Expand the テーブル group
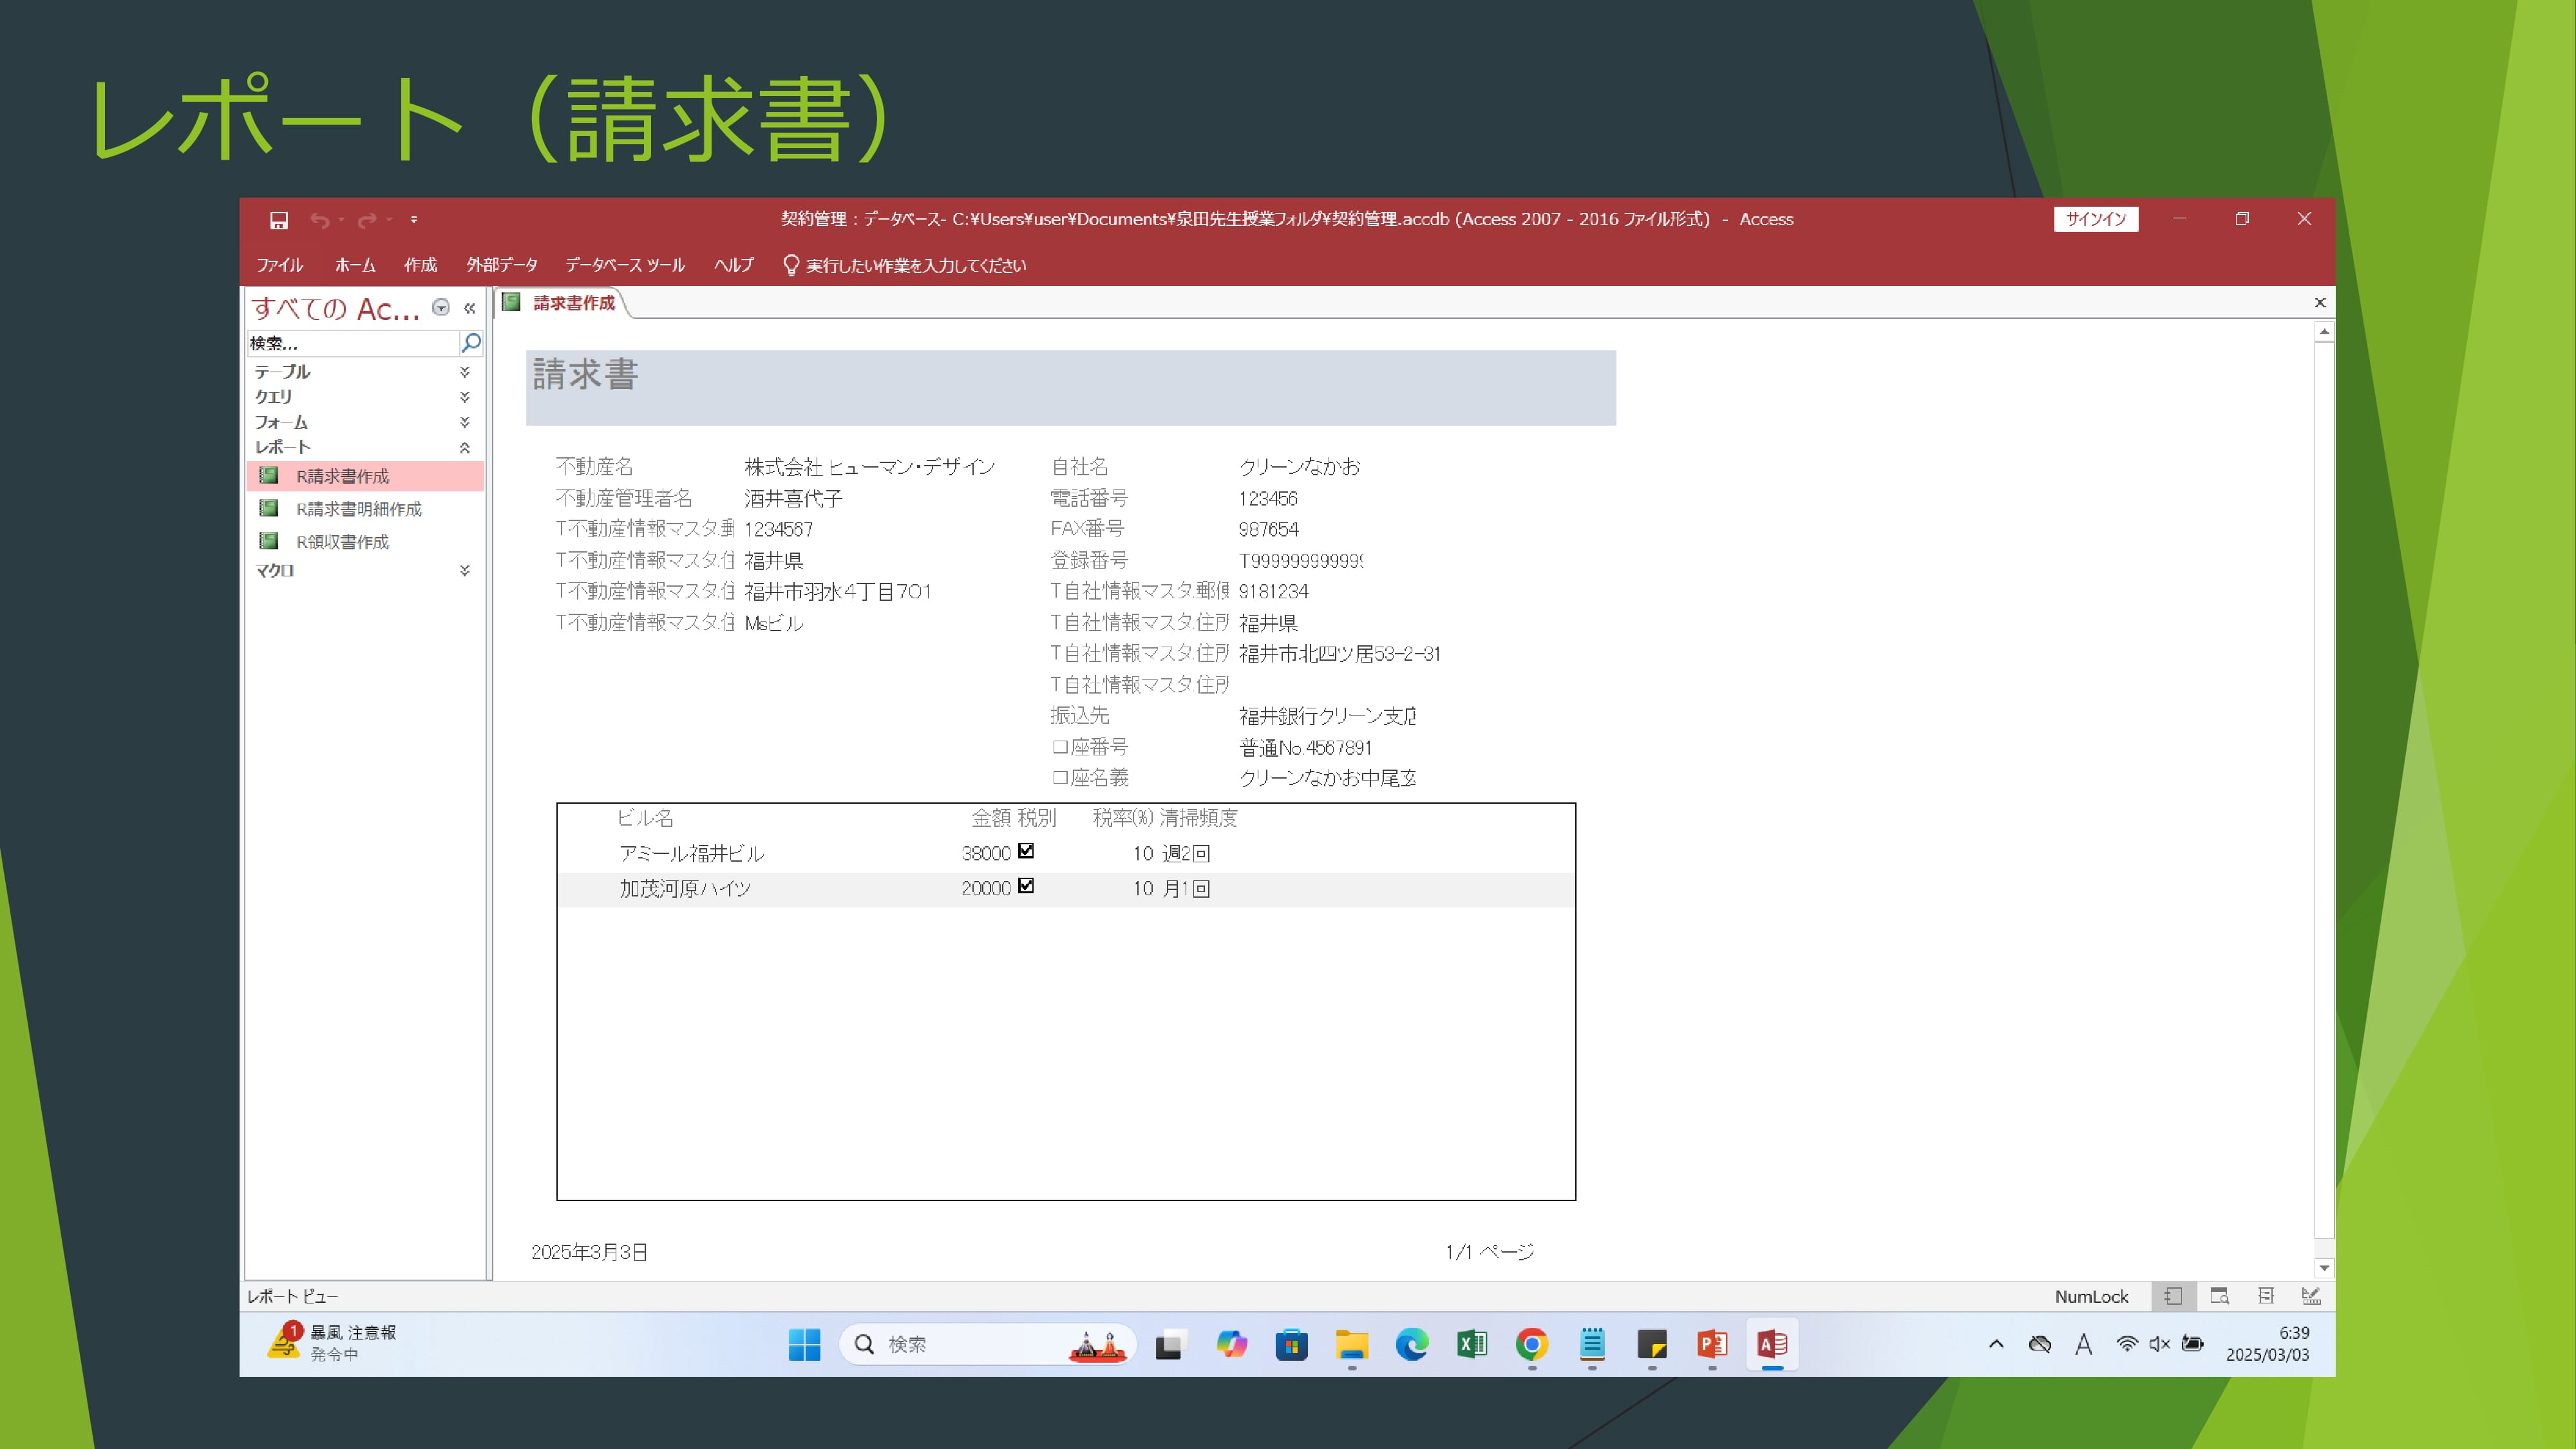 coord(465,372)
